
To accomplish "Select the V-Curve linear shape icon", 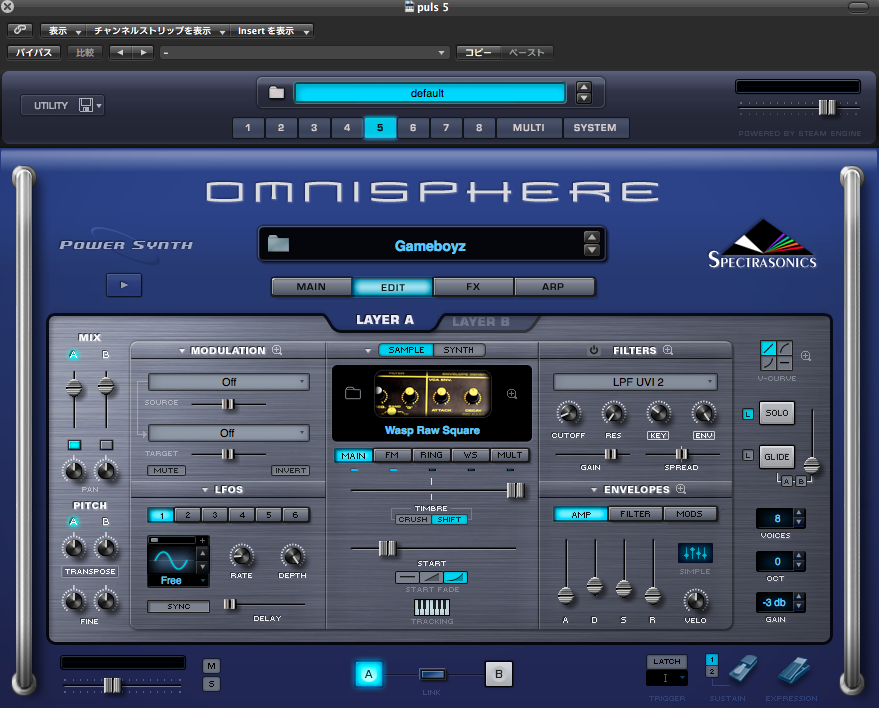I will click(768, 348).
